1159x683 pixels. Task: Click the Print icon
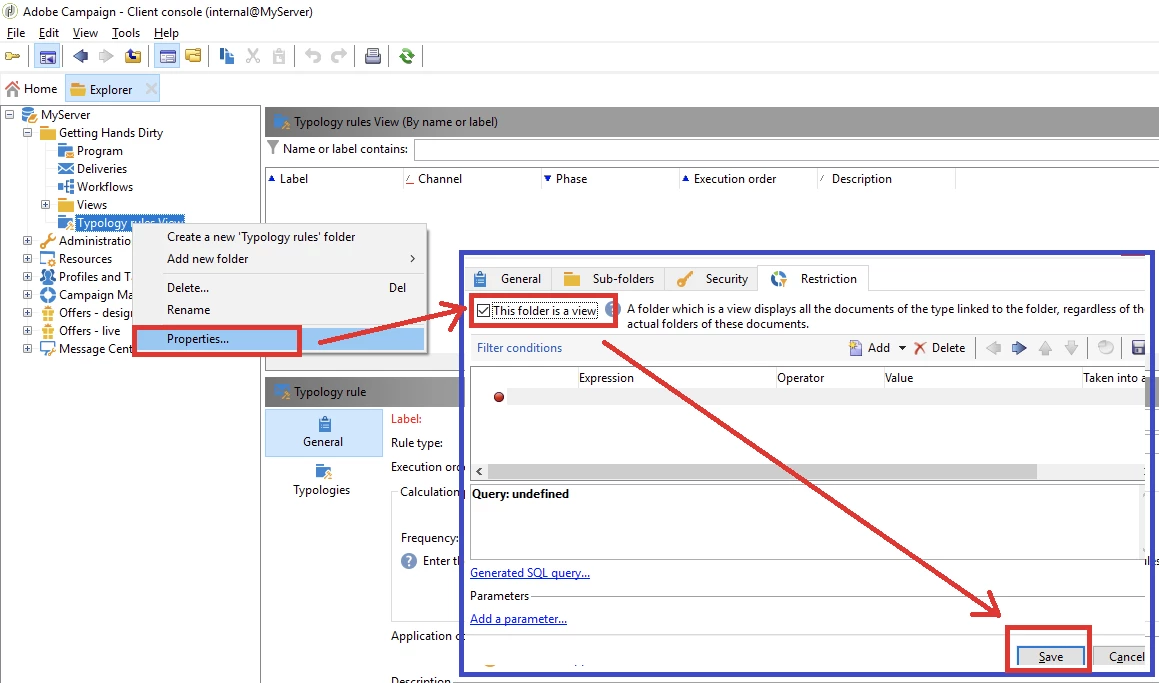pyautogui.click(x=373, y=56)
